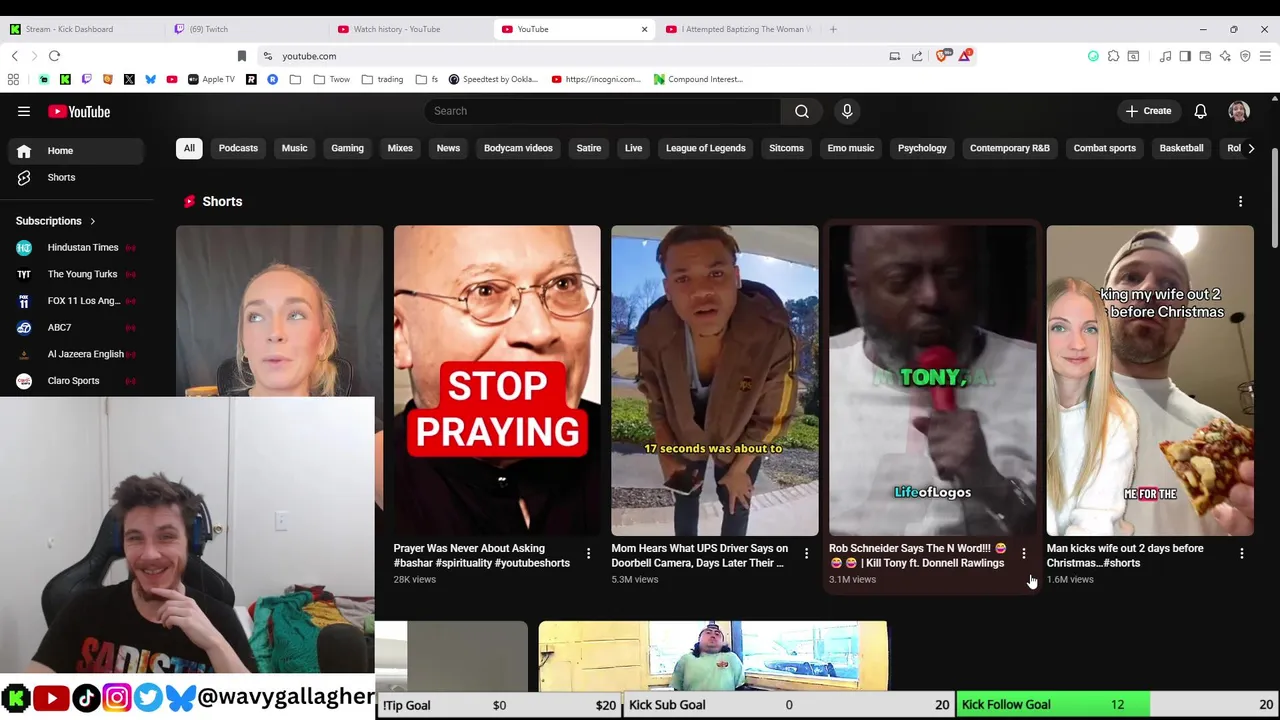Open the account avatar menu
Image resolution: width=1280 pixels, height=720 pixels.
pyautogui.click(x=1239, y=111)
